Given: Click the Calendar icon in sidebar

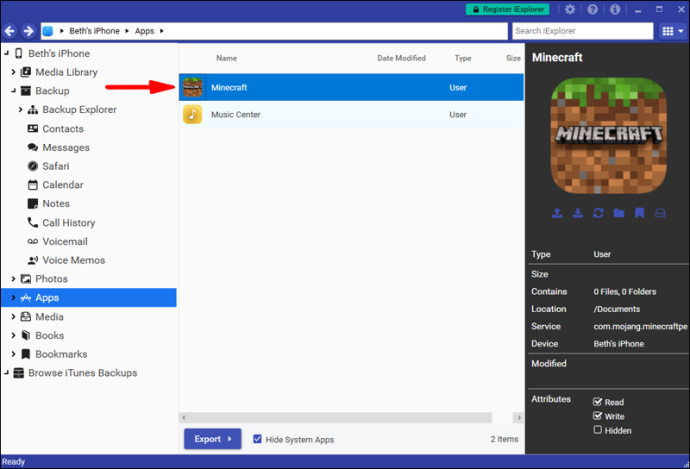Looking at the screenshot, I should coord(33,185).
